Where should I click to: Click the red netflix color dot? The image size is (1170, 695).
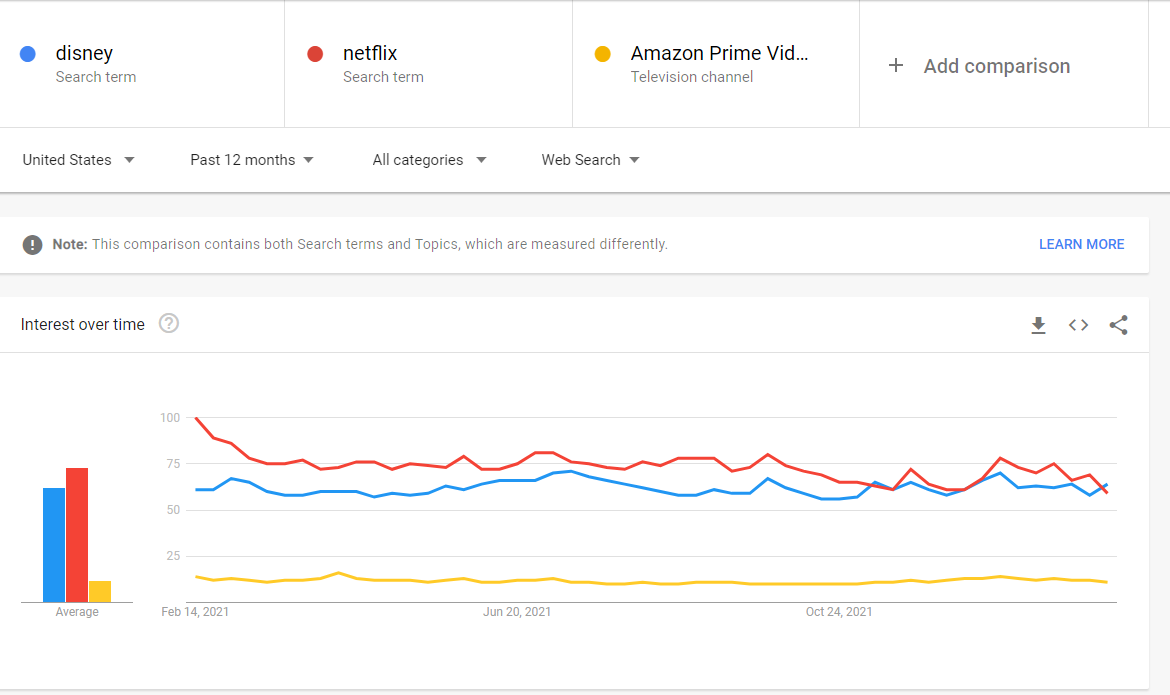[315, 54]
